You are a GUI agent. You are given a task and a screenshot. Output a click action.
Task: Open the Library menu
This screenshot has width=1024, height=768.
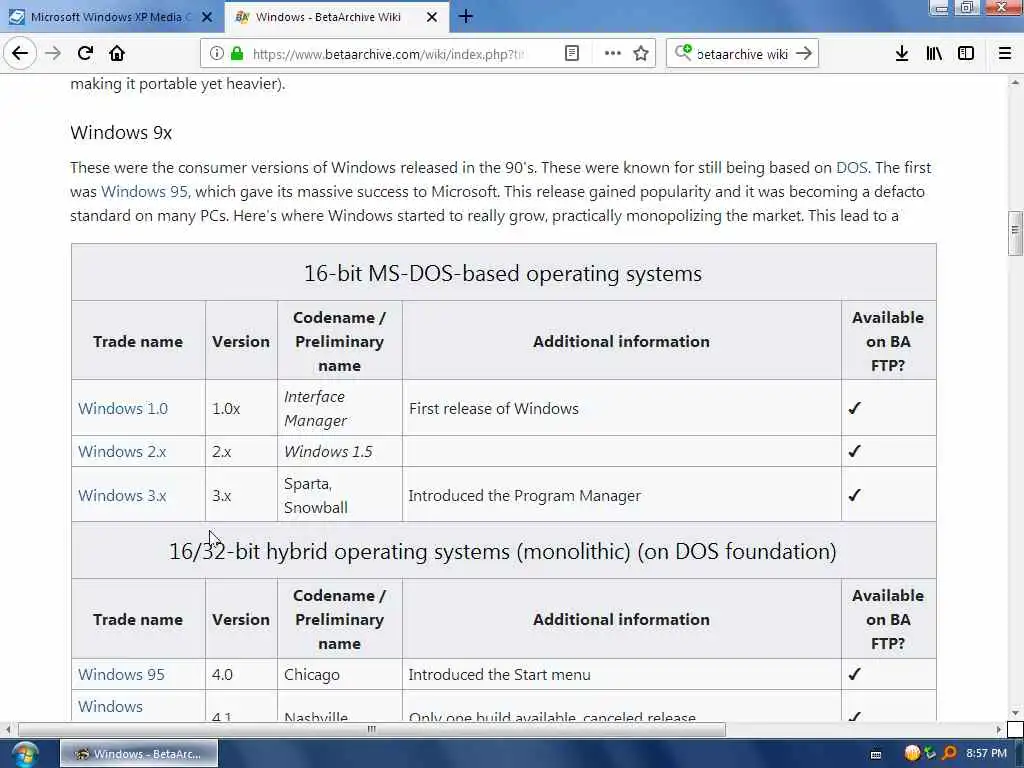pos(934,54)
